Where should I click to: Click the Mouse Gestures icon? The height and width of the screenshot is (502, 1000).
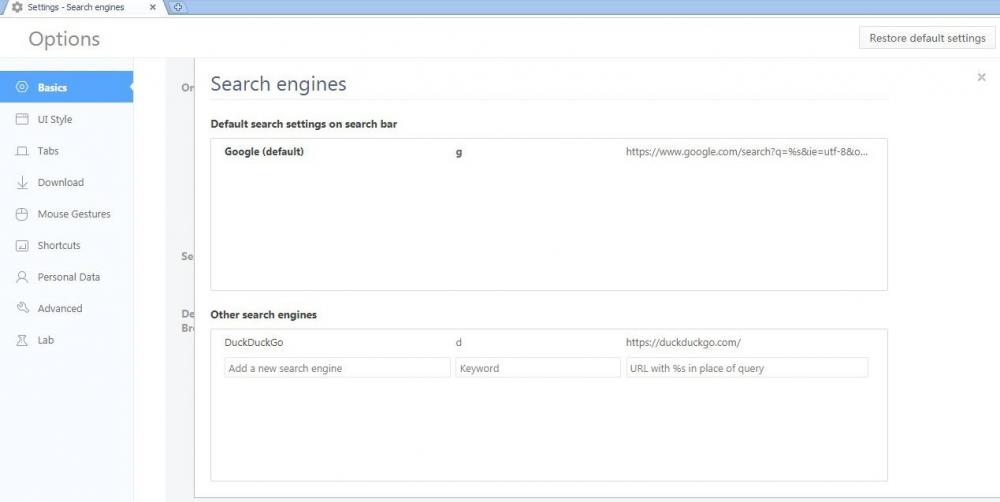click(x=22, y=214)
